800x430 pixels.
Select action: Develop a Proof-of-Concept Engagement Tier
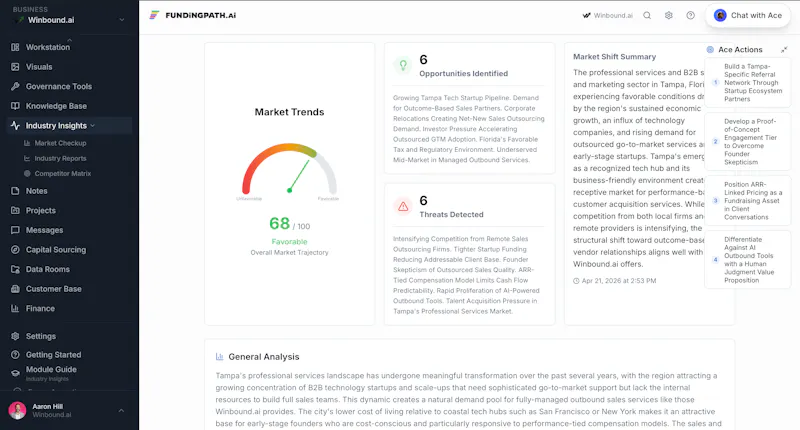pyautogui.click(x=748, y=142)
